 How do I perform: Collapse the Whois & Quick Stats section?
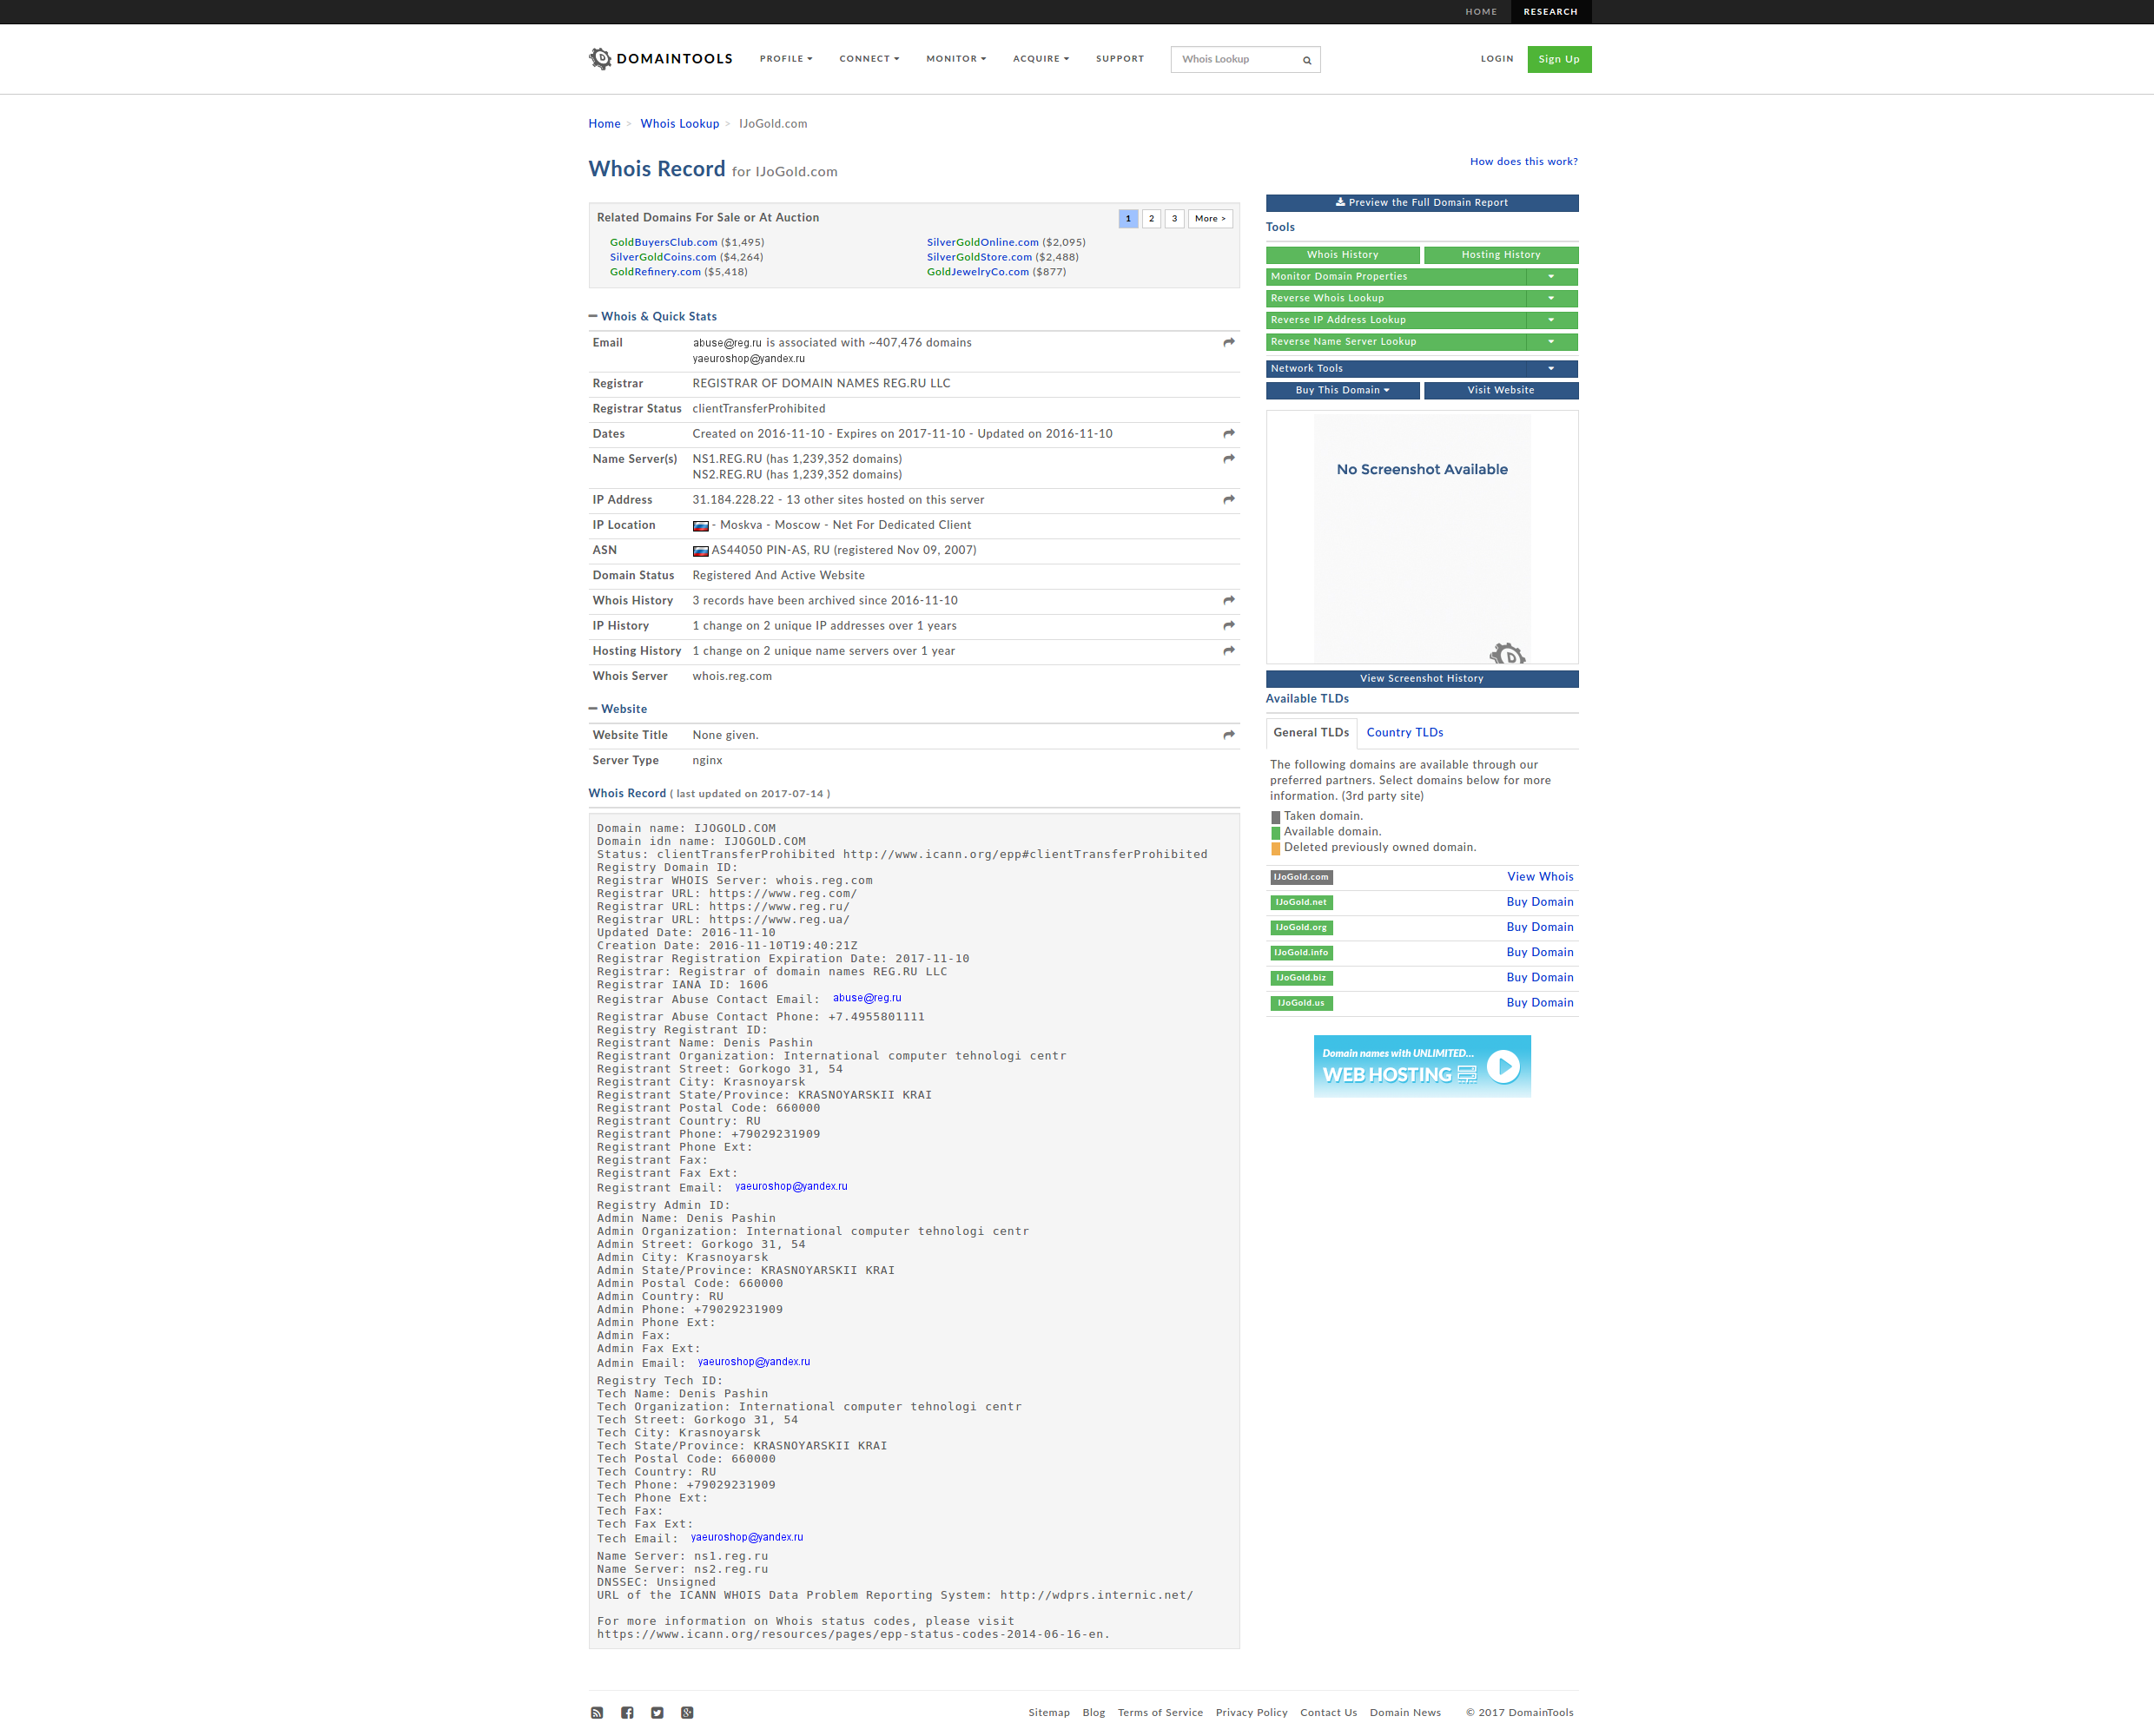tap(593, 316)
